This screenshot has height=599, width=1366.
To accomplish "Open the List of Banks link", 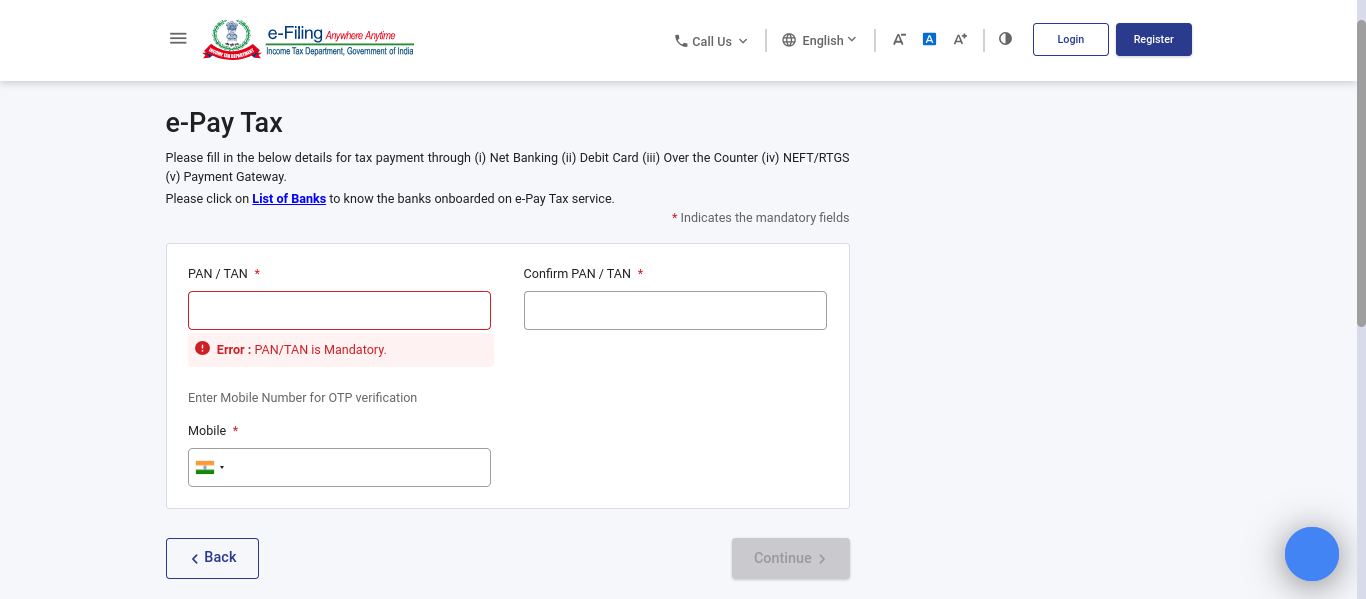I will [289, 198].
